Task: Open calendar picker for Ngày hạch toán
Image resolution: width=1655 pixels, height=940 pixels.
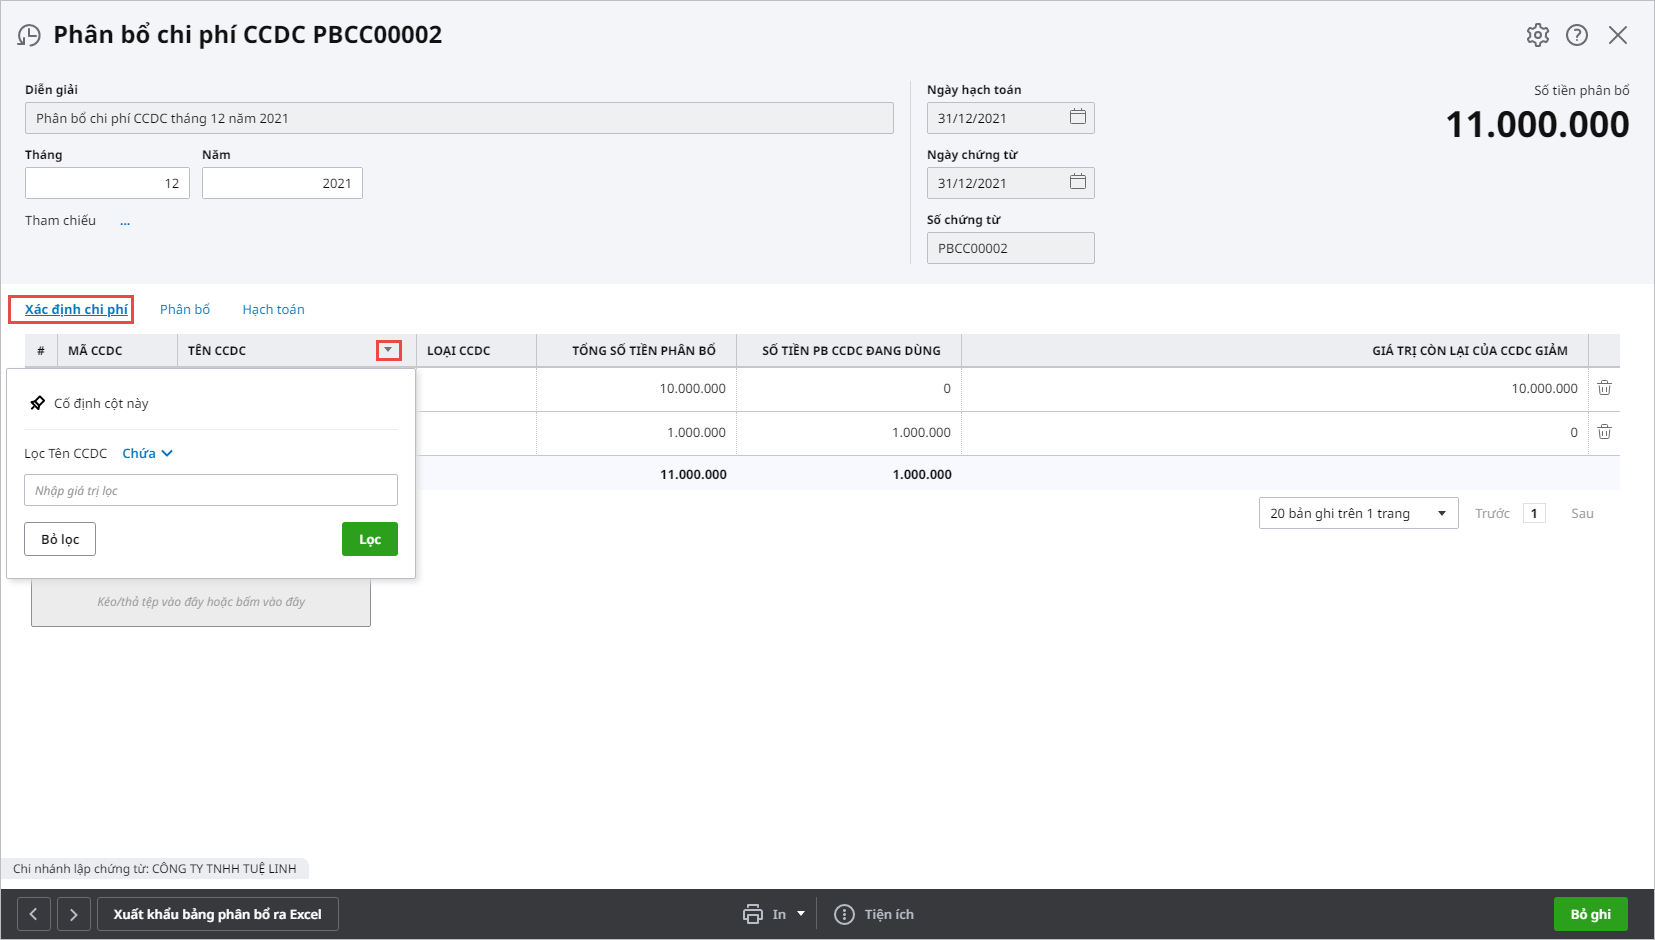Action: pyautogui.click(x=1077, y=117)
